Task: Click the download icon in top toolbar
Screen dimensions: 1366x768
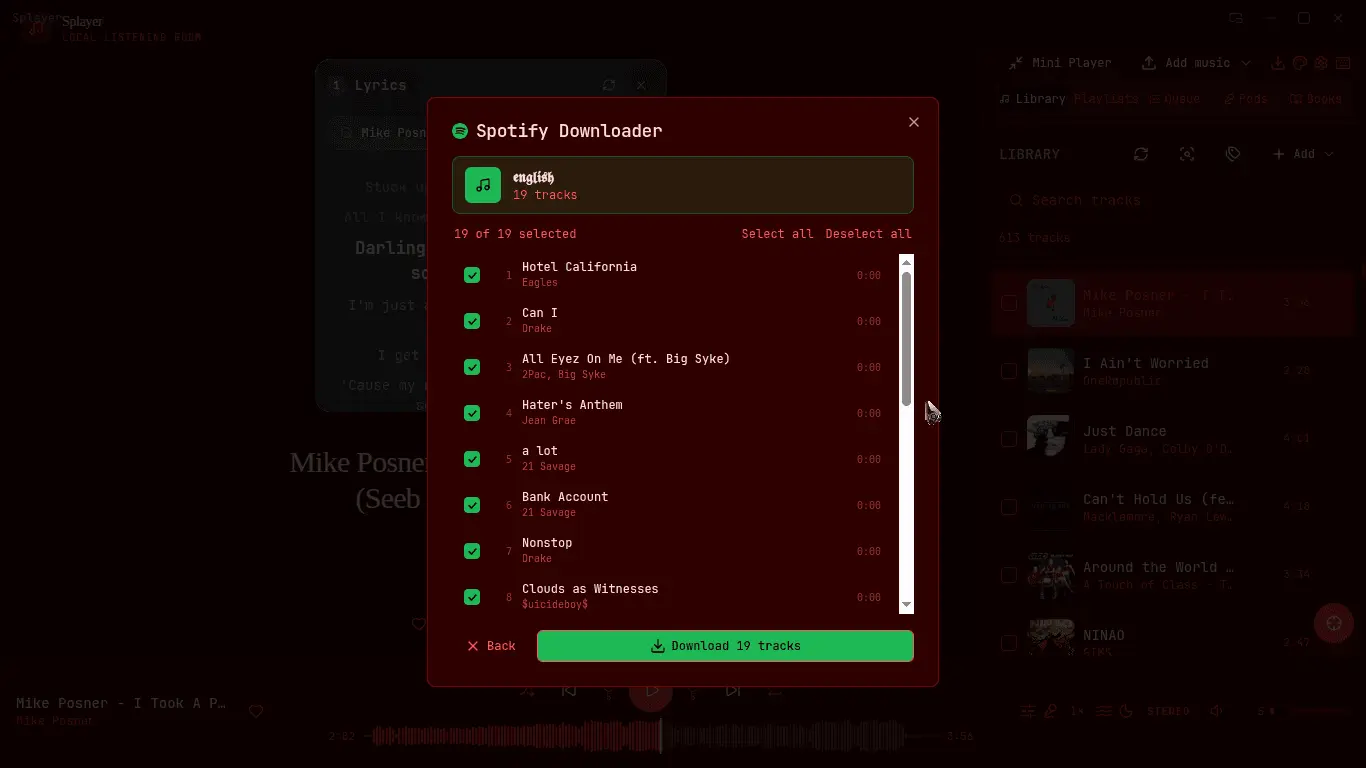Action: point(1278,63)
